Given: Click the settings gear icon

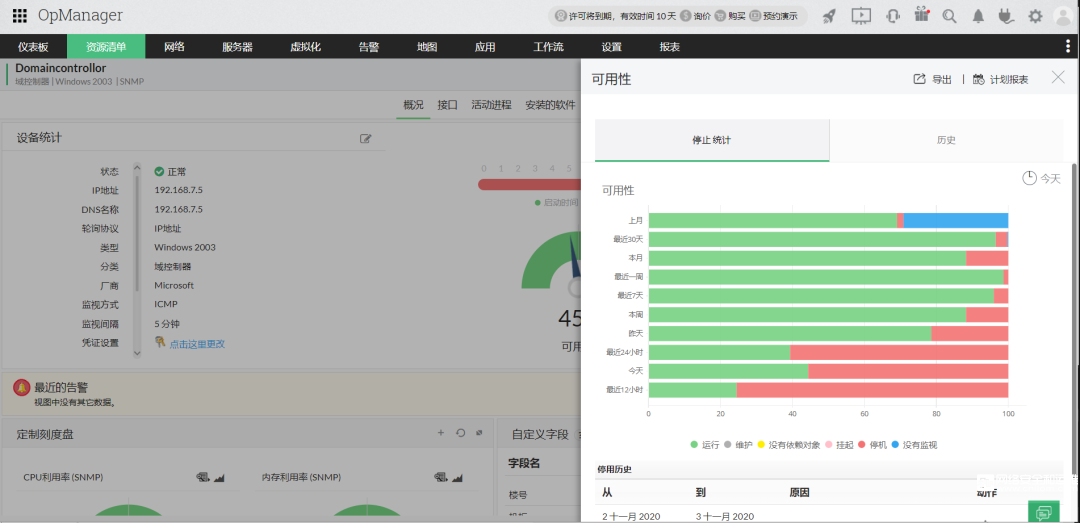Looking at the screenshot, I should click(x=1035, y=16).
